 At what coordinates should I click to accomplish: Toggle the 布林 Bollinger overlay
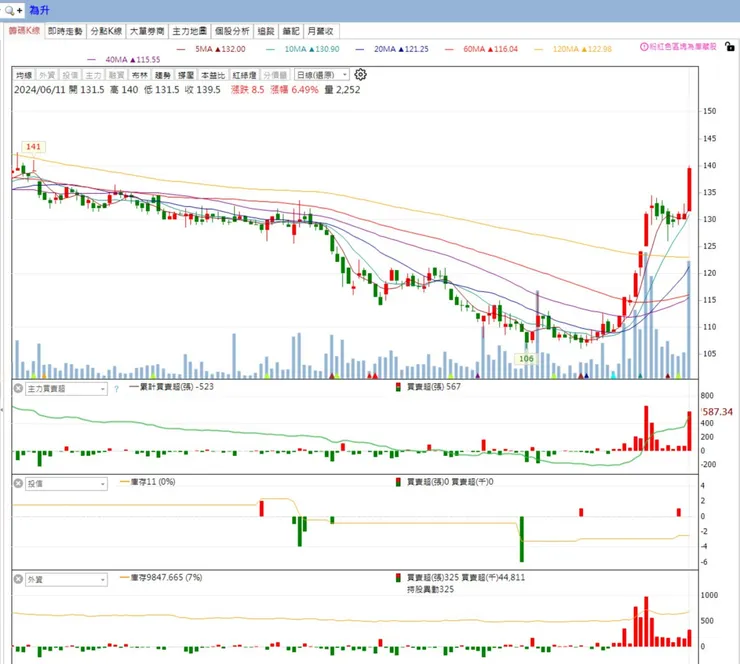pyautogui.click(x=139, y=75)
